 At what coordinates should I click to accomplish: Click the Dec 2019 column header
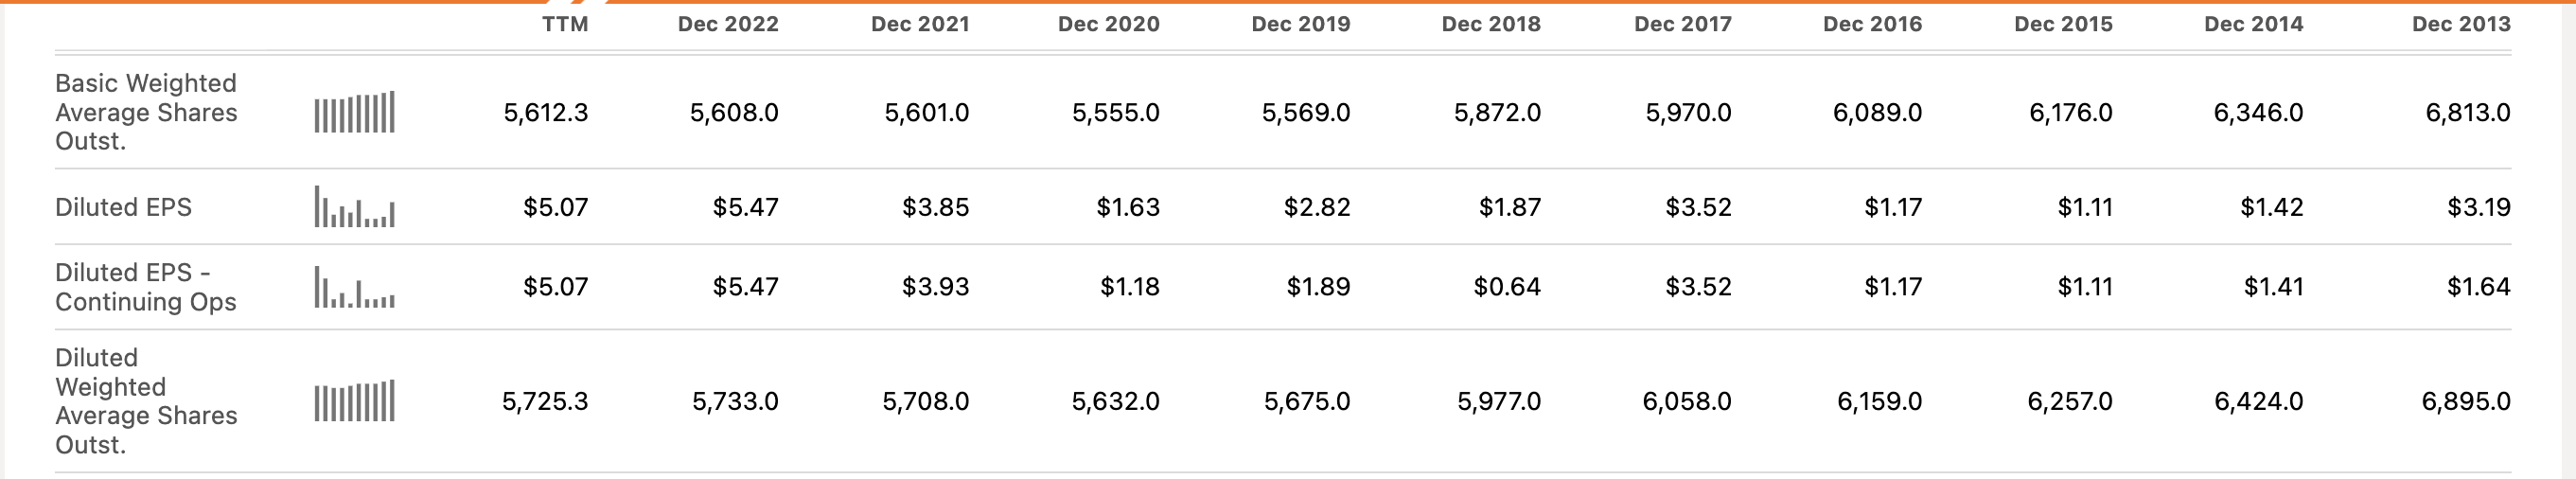point(1300,24)
